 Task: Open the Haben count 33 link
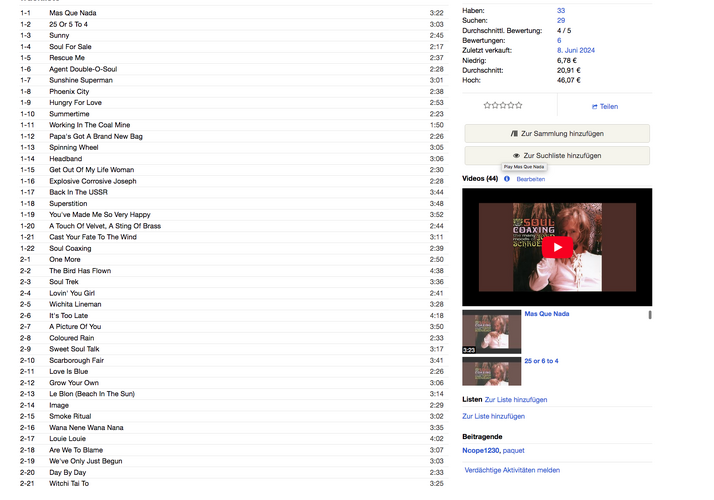click(x=561, y=10)
